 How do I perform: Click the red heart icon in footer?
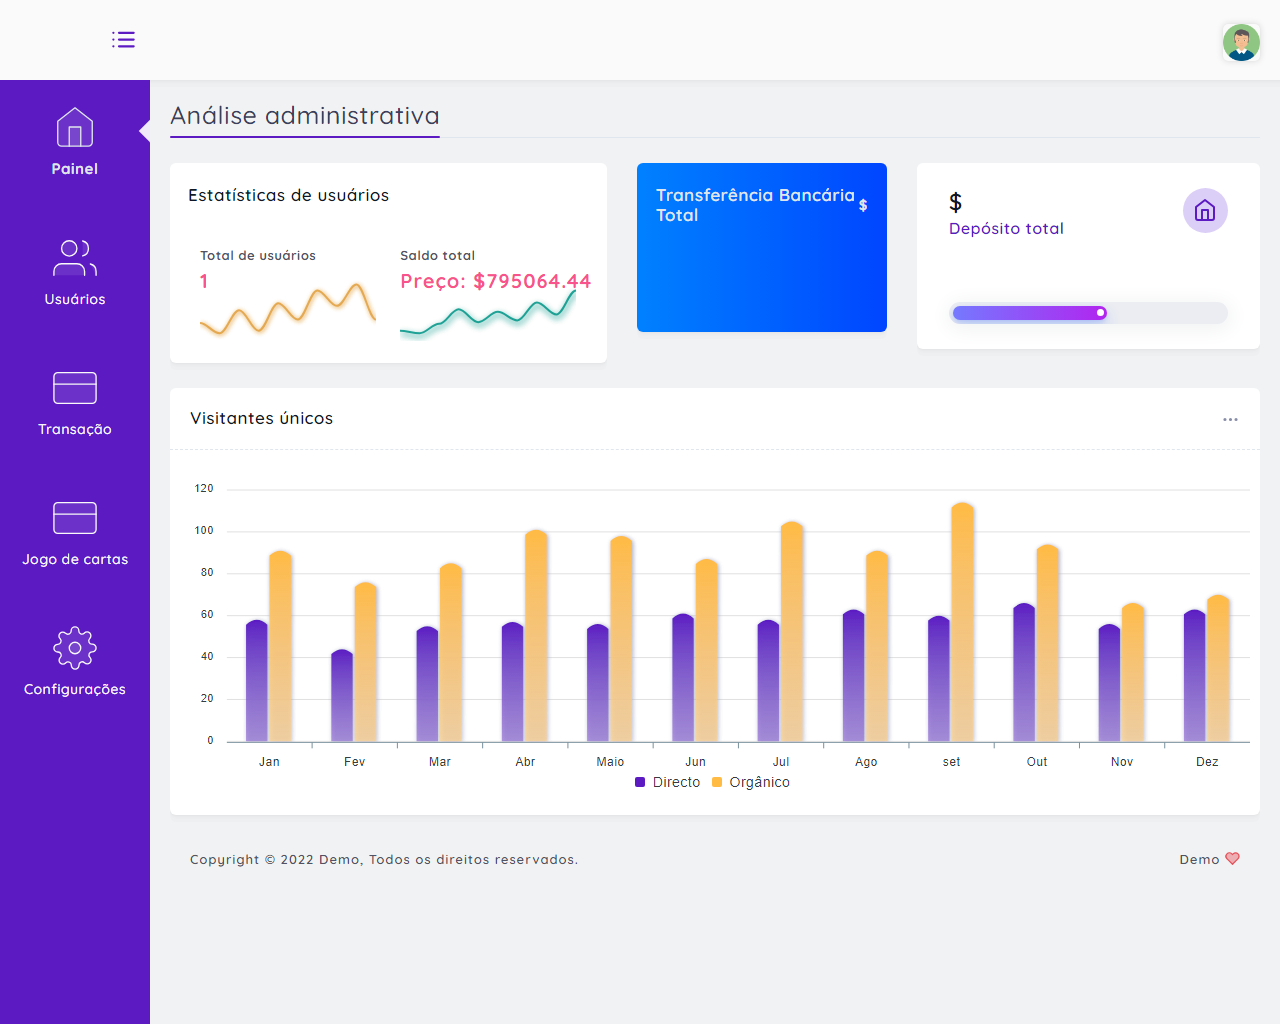[x=1232, y=859]
